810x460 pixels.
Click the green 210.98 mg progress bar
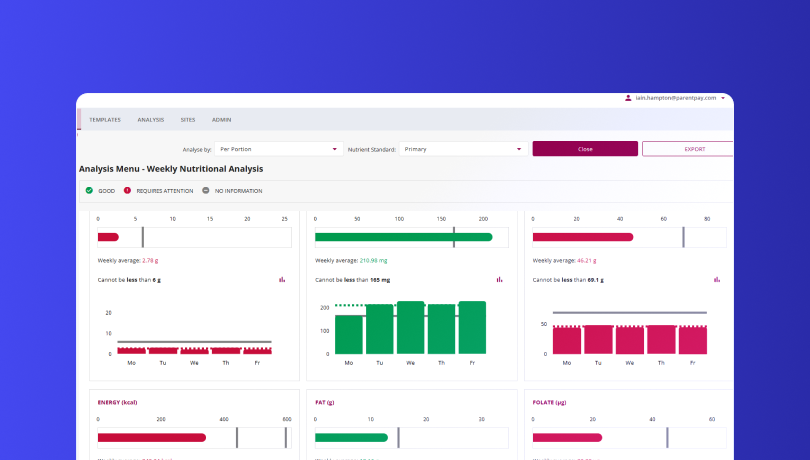pyautogui.click(x=403, y=237)
